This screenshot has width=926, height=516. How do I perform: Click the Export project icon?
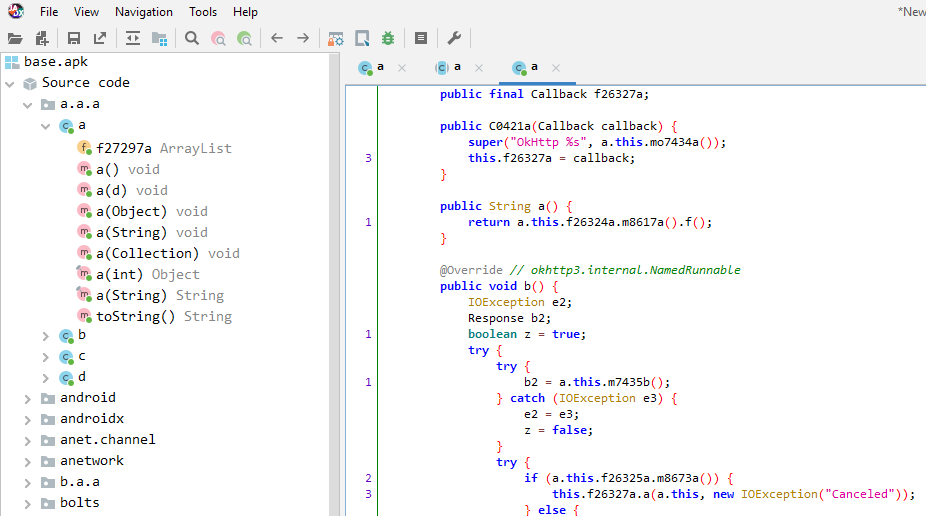click(100, 38)
